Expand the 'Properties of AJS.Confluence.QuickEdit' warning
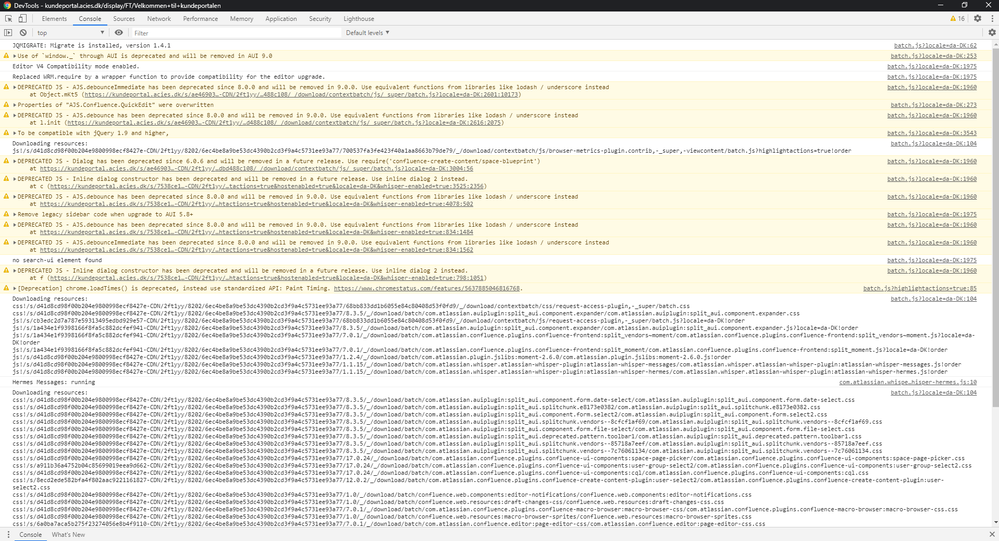Image resolution: width=999 pixels, height=541 pixels. 15,105
